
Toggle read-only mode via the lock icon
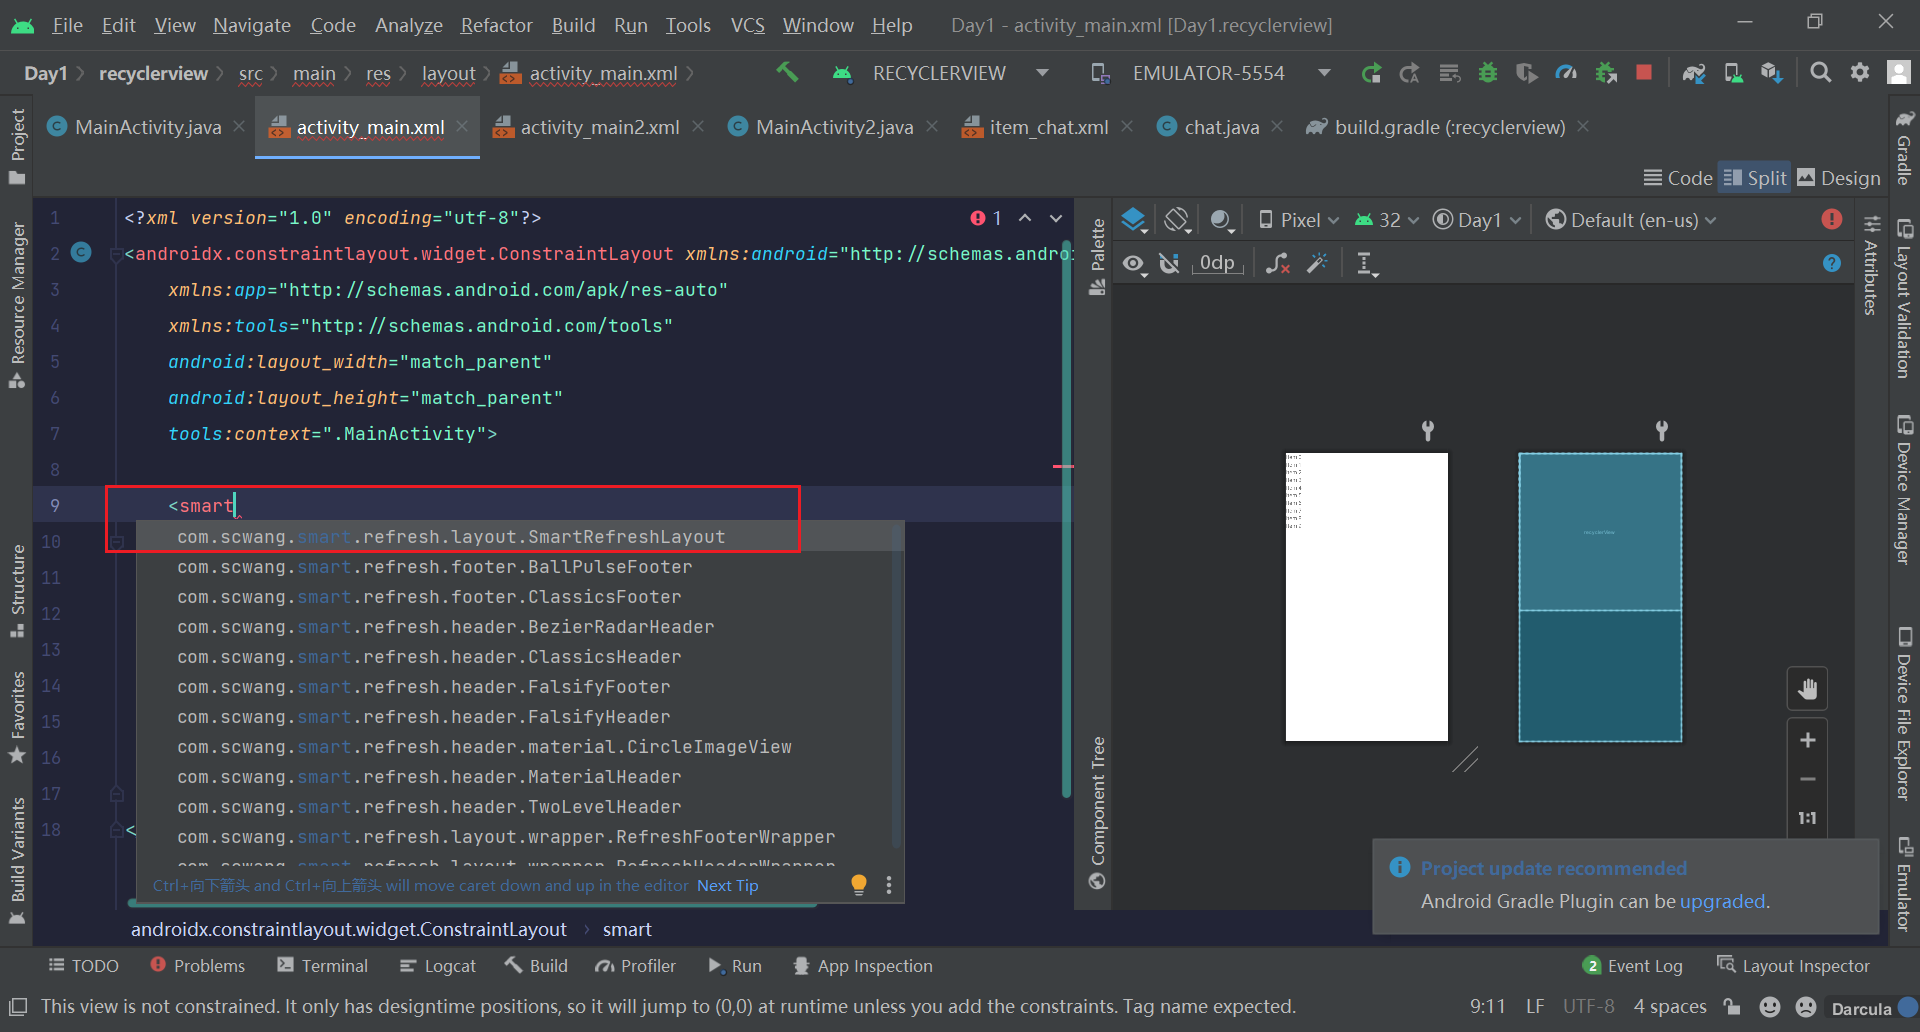[1733, 1006]
